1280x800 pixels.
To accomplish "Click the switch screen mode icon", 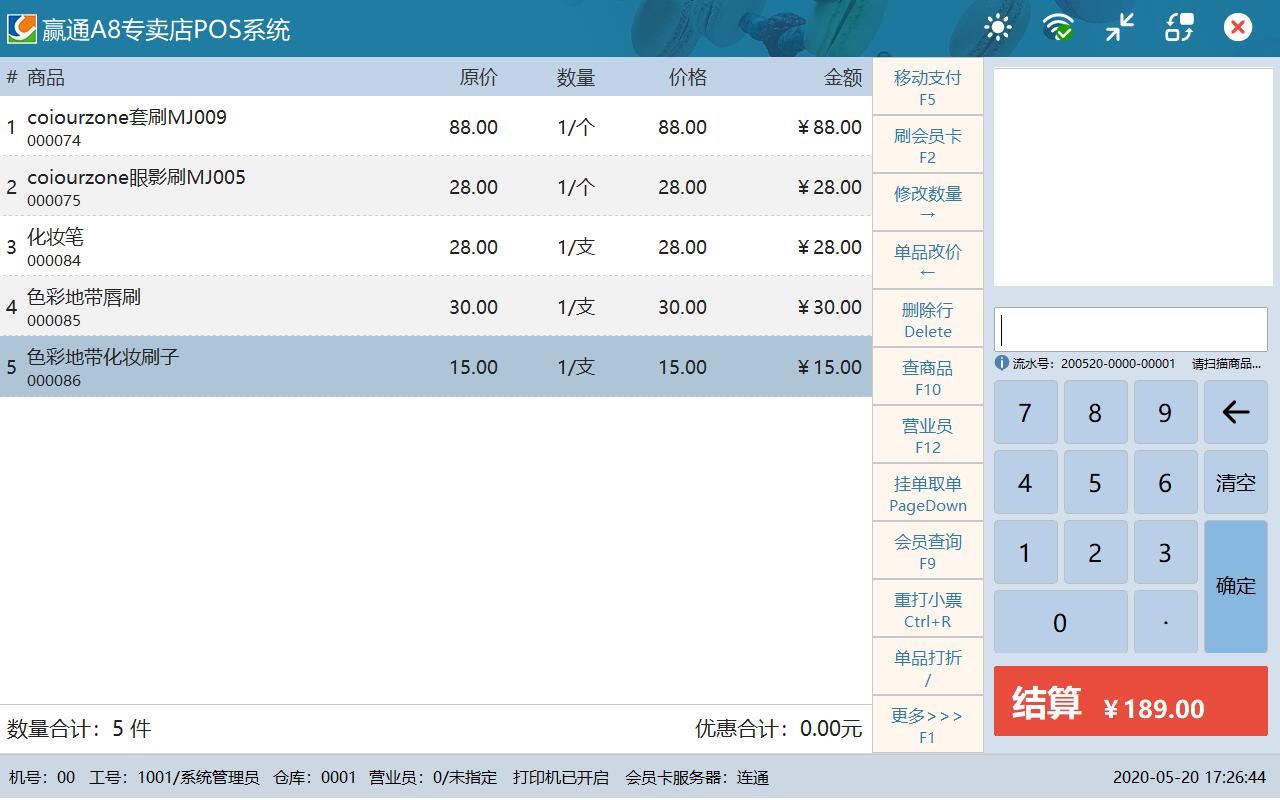I will [1179, 27].
